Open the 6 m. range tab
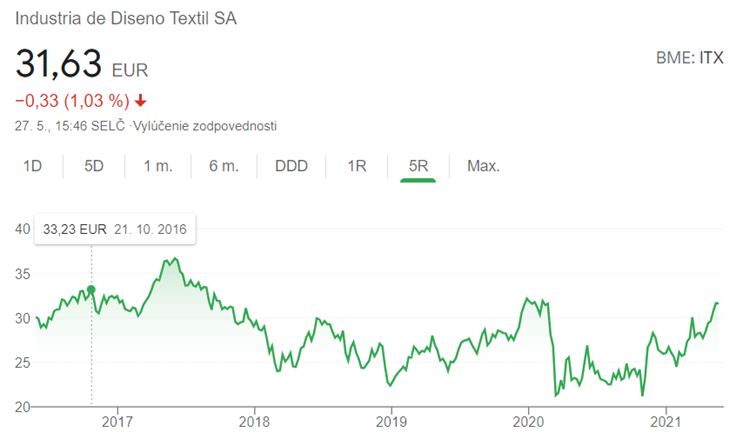Screen dimensions: 756x439 click(x=224, y=166)
